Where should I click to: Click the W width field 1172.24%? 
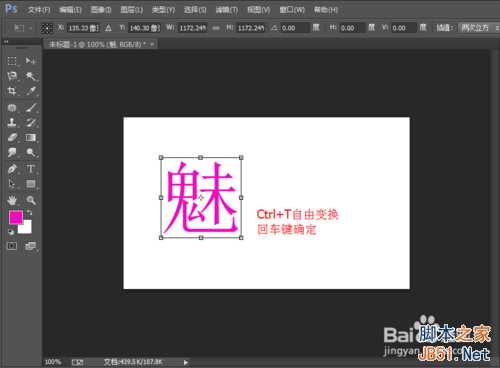[x=193, y=28]
